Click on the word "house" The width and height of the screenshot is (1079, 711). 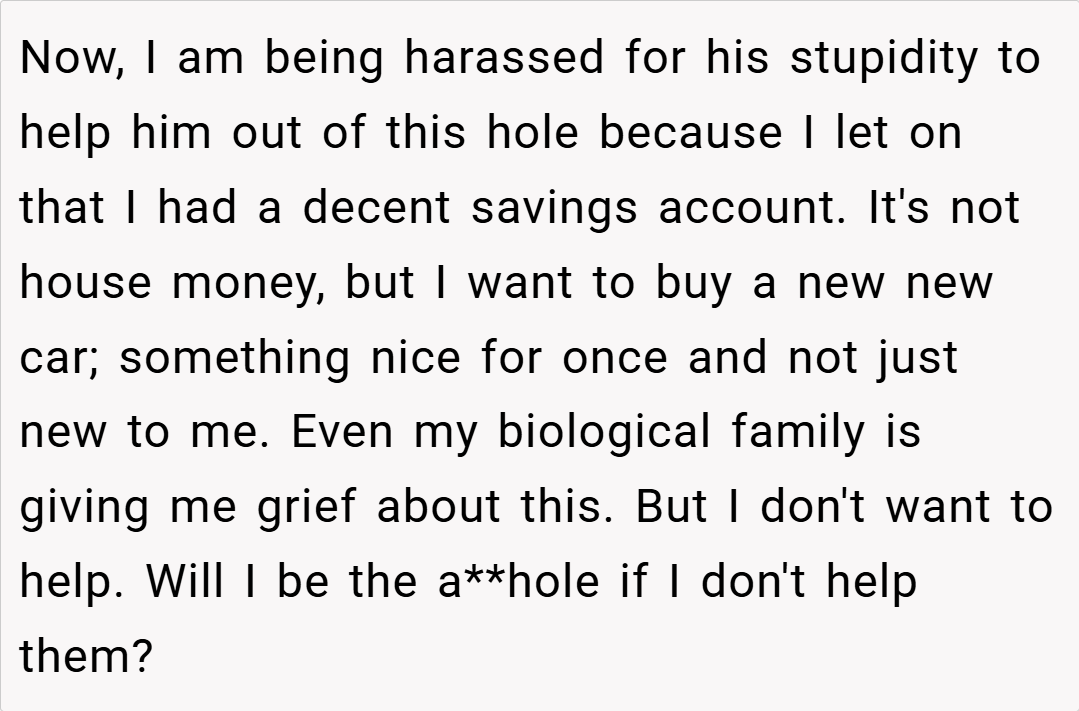coord(87,283)
